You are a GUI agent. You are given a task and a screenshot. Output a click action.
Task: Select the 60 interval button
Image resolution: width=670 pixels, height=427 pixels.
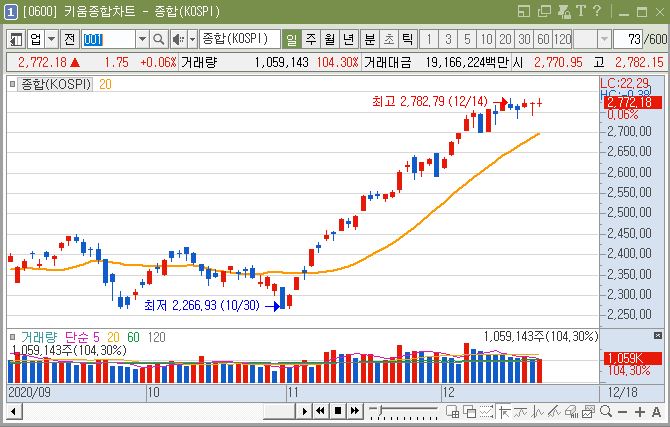[x=543, y=40]
